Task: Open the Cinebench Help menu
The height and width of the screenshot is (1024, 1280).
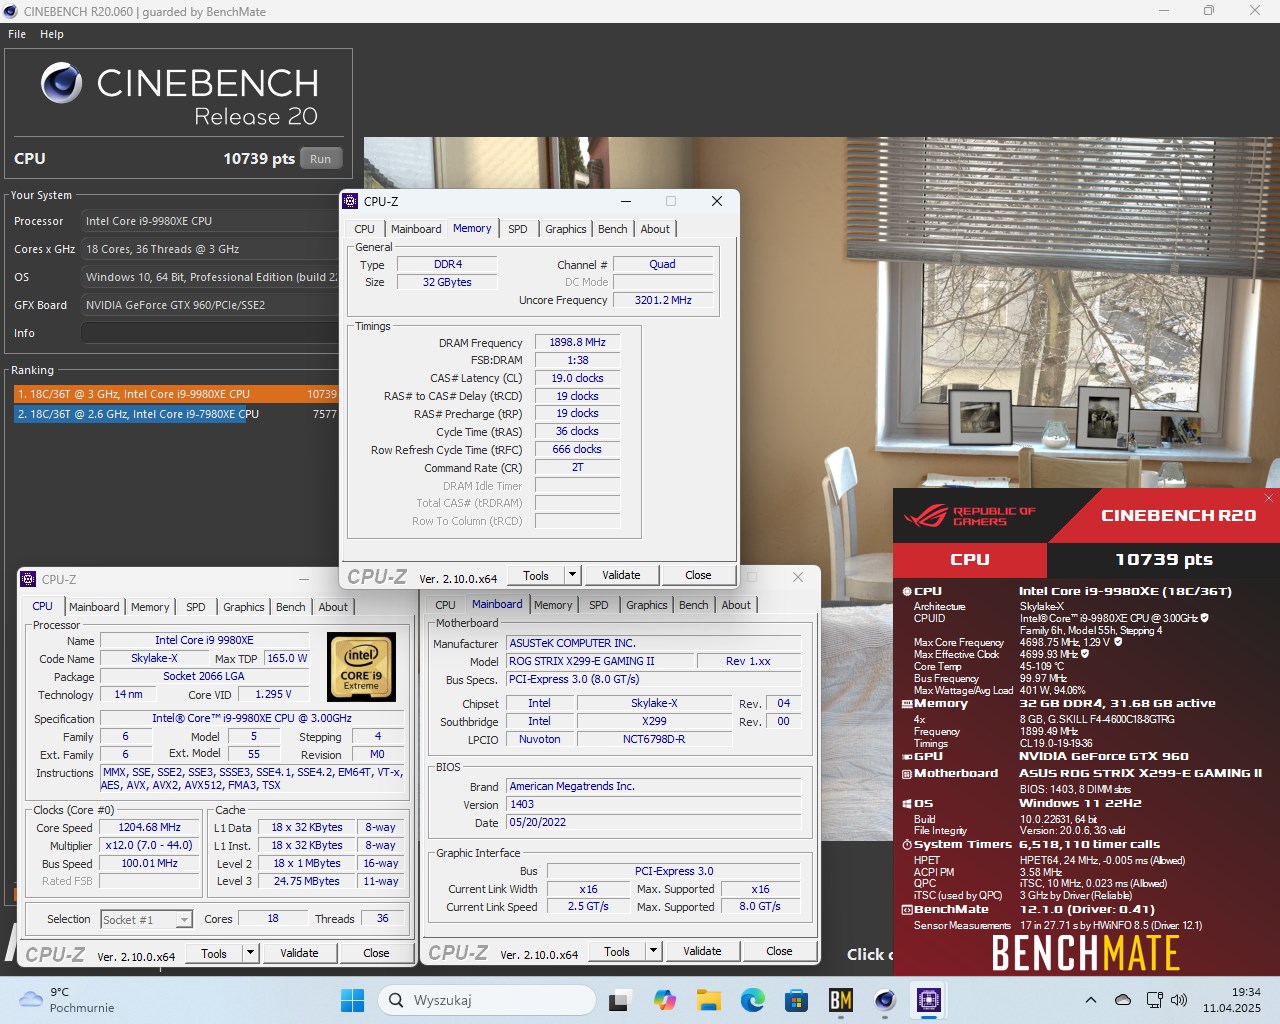Action: pyautogui.click(x=52, y=34)
